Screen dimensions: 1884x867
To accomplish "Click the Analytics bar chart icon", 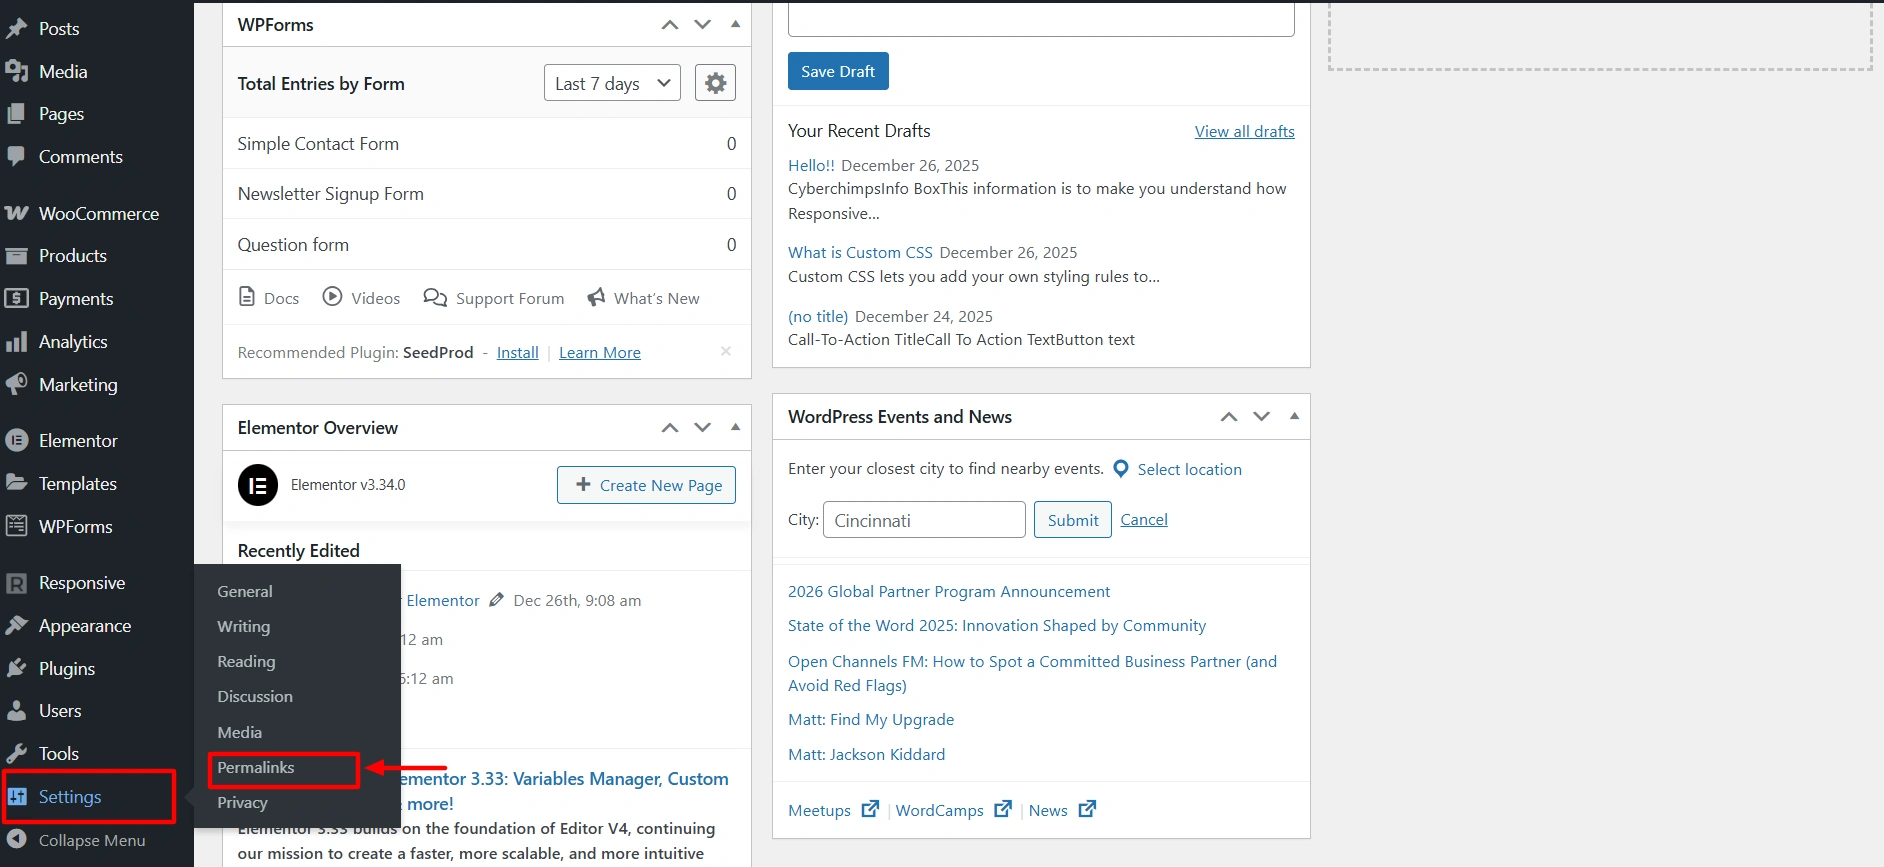I will point(16,342).
